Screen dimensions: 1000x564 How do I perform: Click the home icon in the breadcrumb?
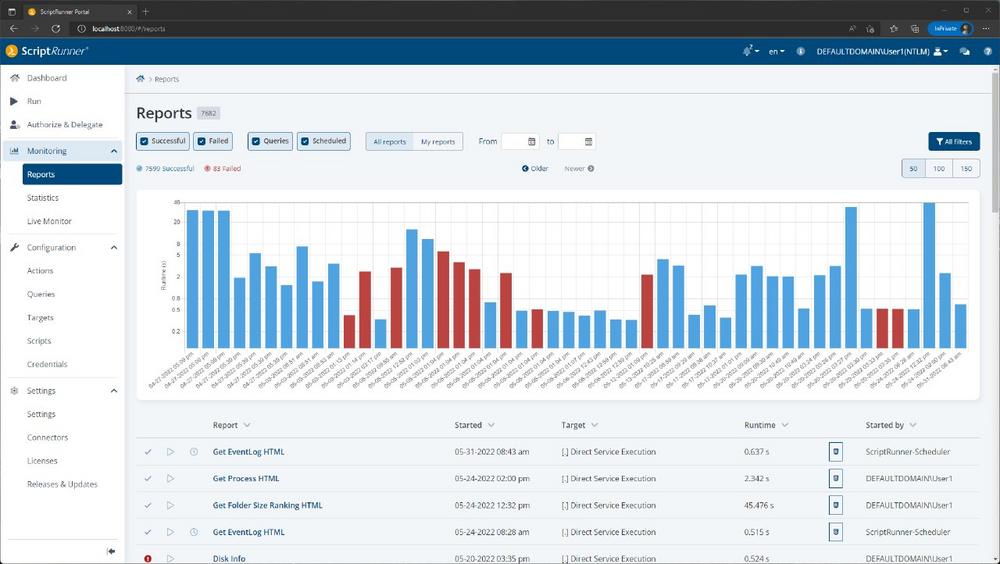pos(141,78)
